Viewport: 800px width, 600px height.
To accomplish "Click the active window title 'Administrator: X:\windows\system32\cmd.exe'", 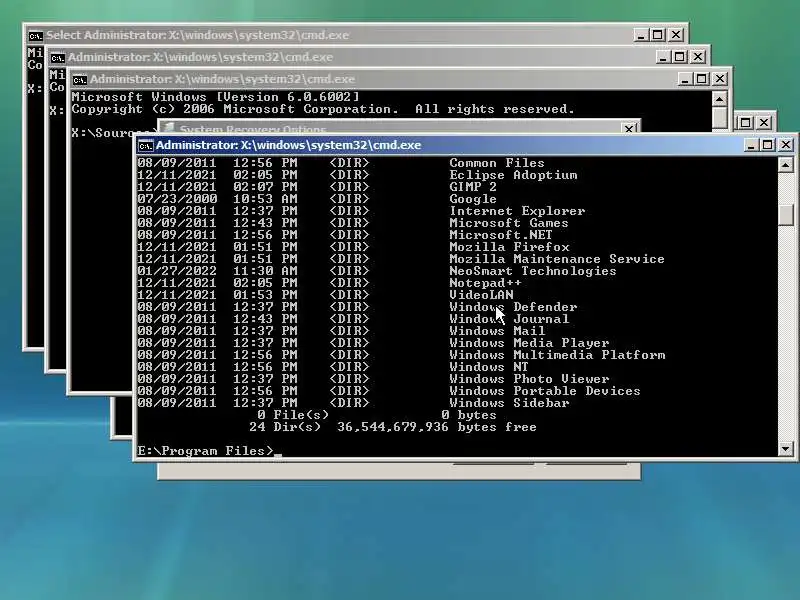I will tap(289, 145).
